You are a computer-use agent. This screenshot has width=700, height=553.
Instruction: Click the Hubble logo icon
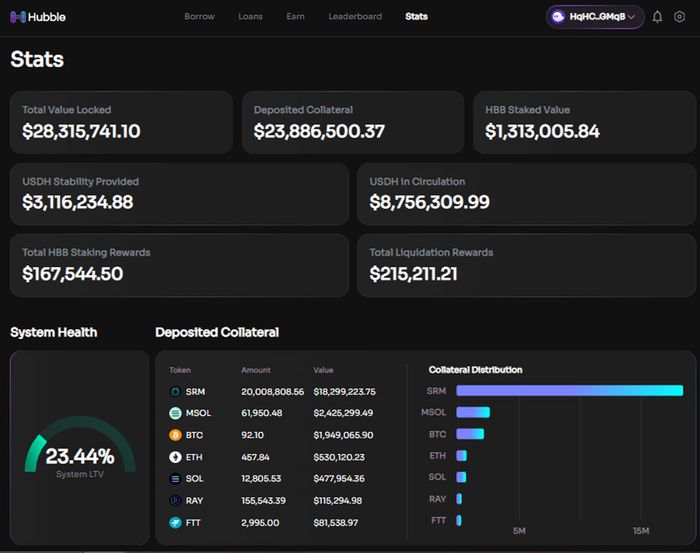click(x=18, y=17)
